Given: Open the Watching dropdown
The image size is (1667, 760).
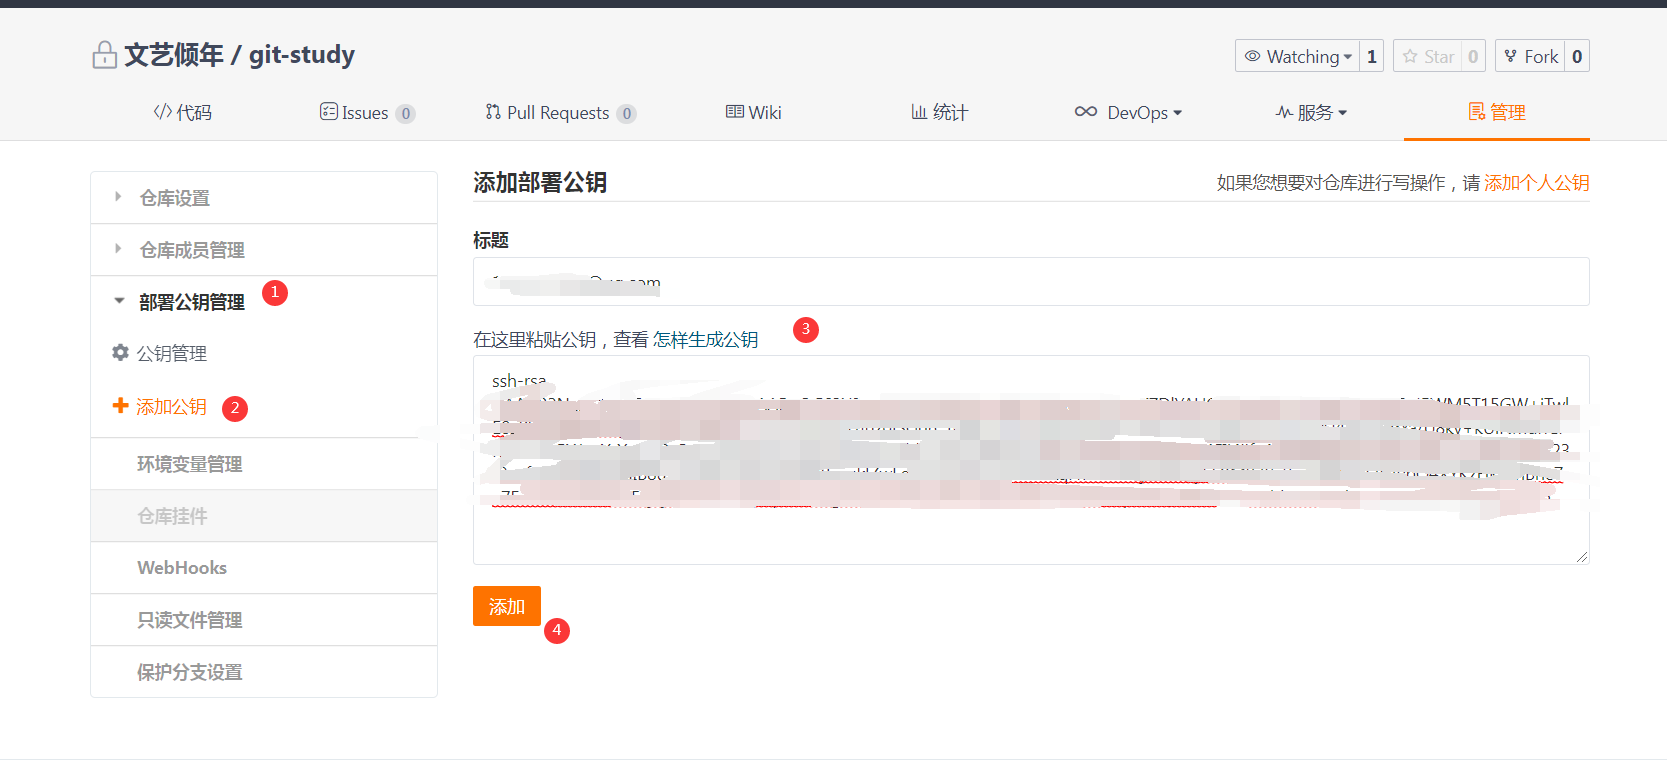Looking at the screenshot, I should pyautogui.click(x=1298, y=56).
